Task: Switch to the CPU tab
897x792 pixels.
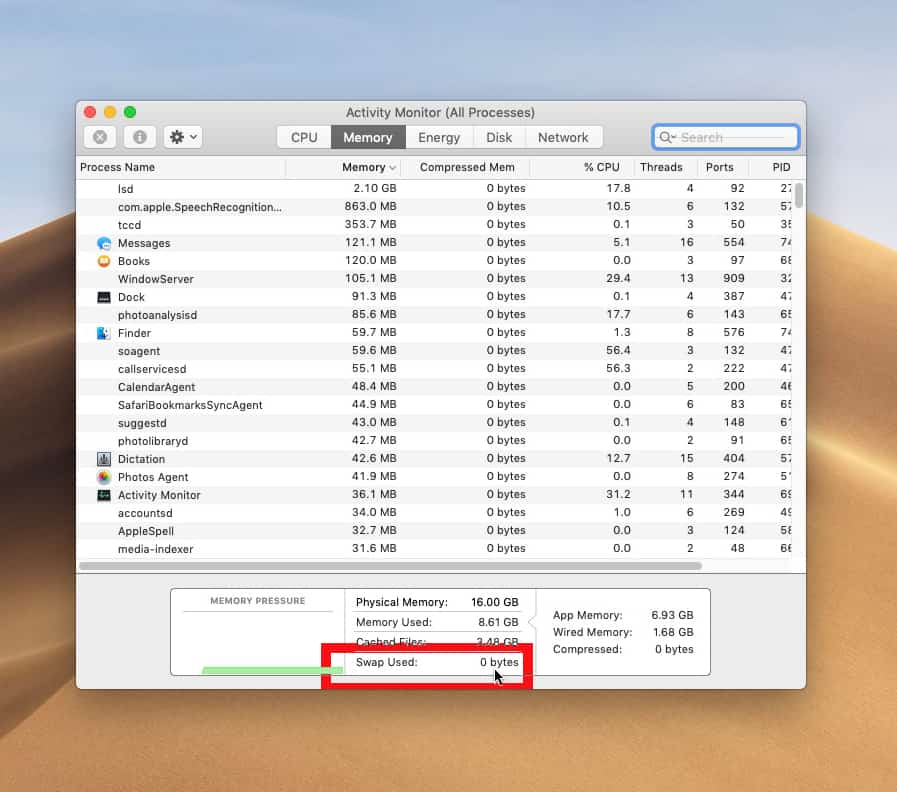Action: tap(304, 137)
